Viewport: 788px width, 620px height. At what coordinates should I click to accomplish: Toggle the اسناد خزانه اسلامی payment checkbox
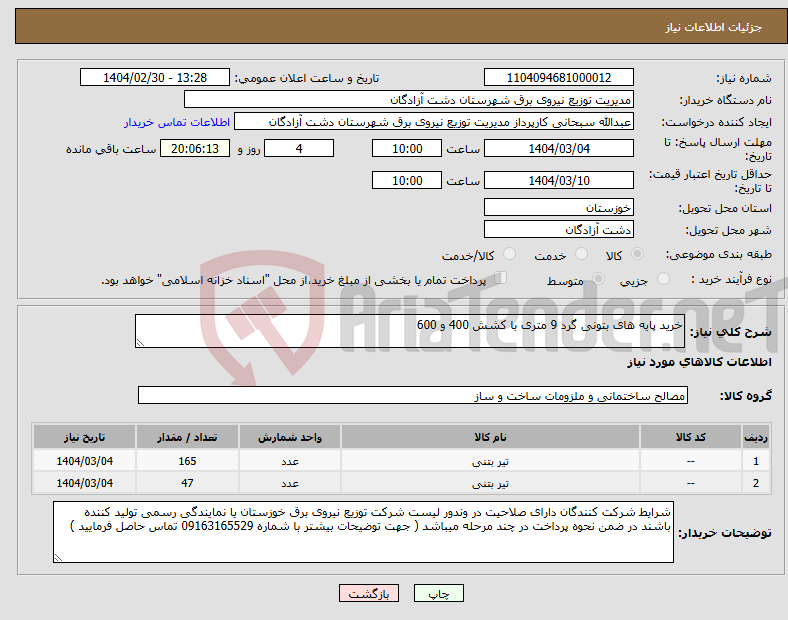(501, 278)
